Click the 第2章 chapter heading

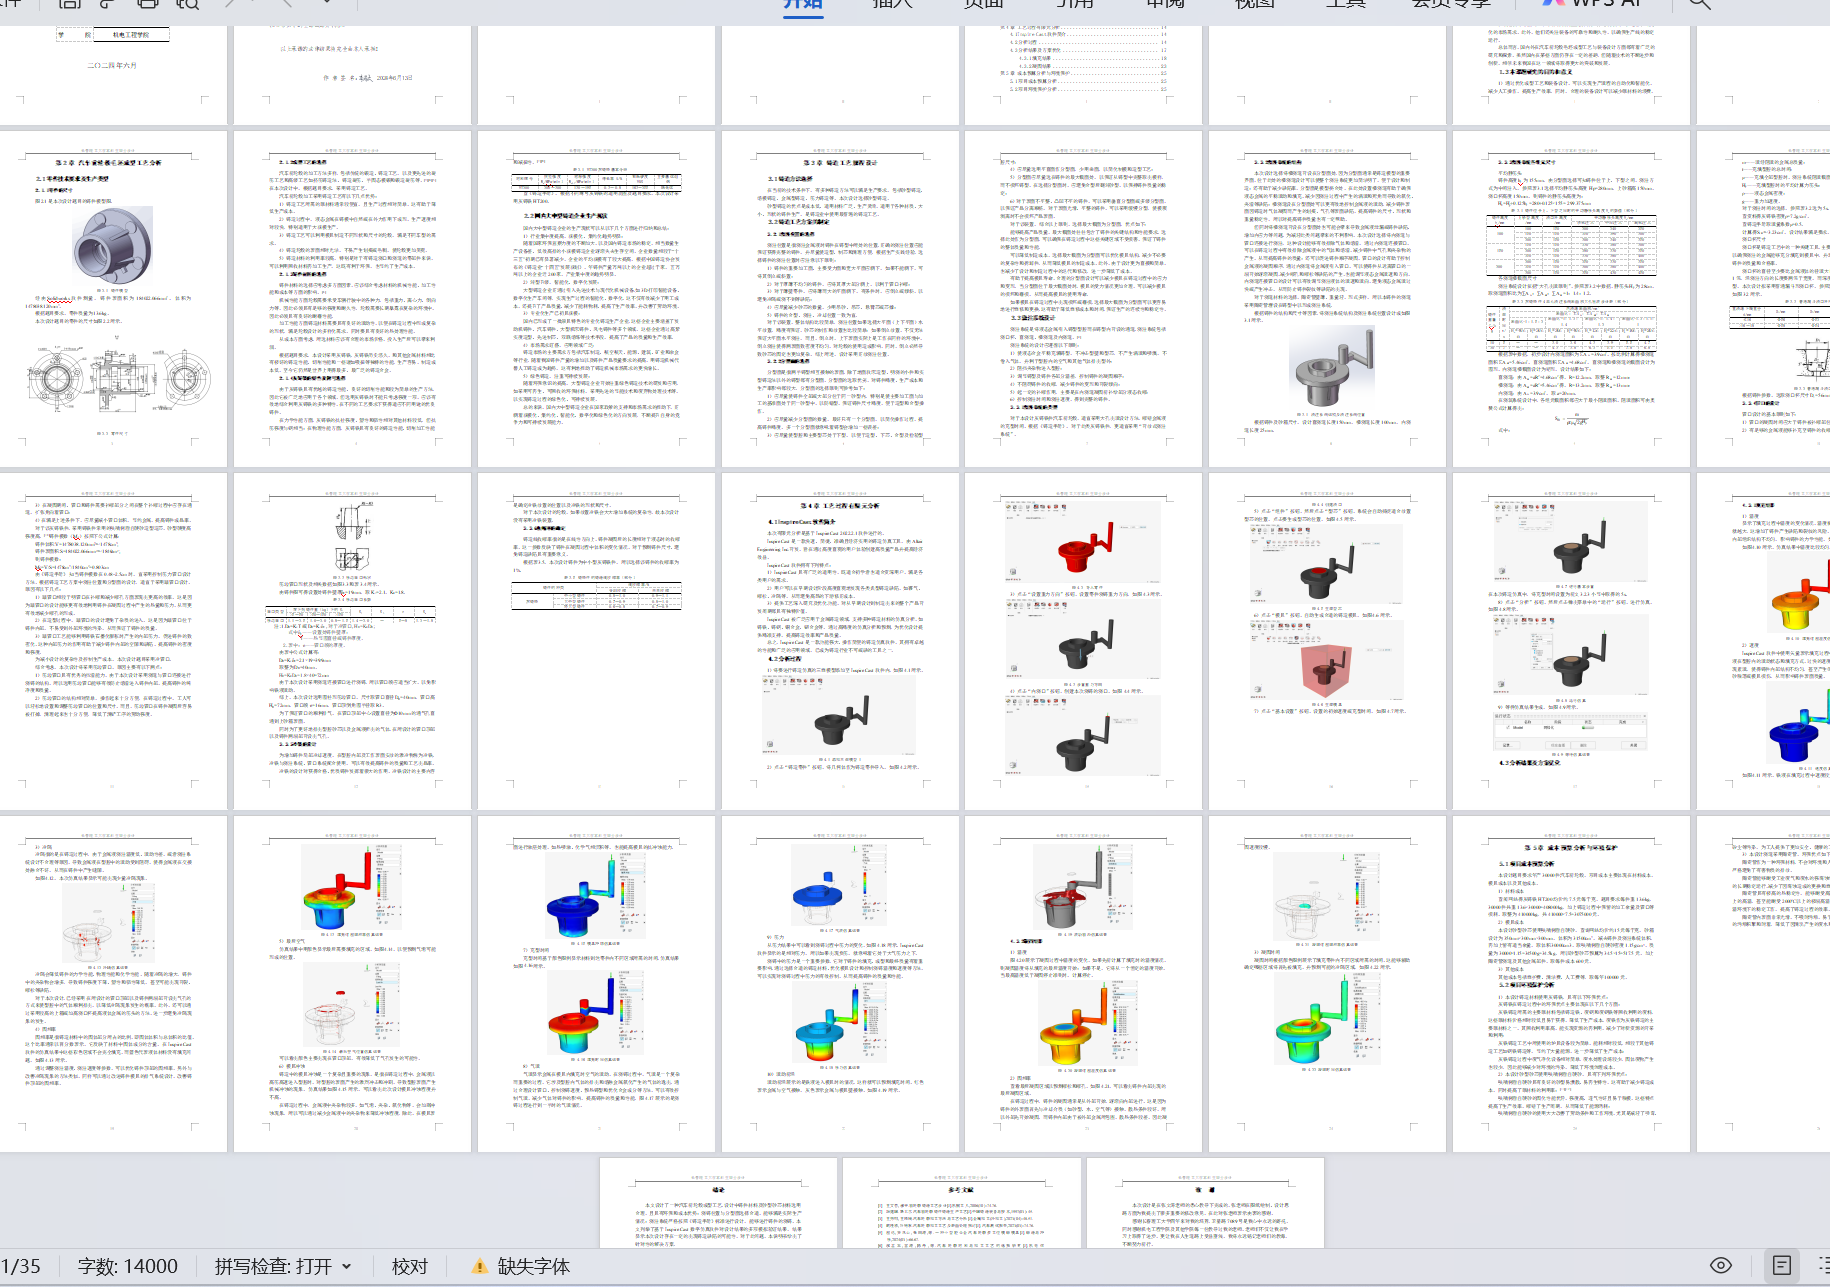click(x=108, y=162)
